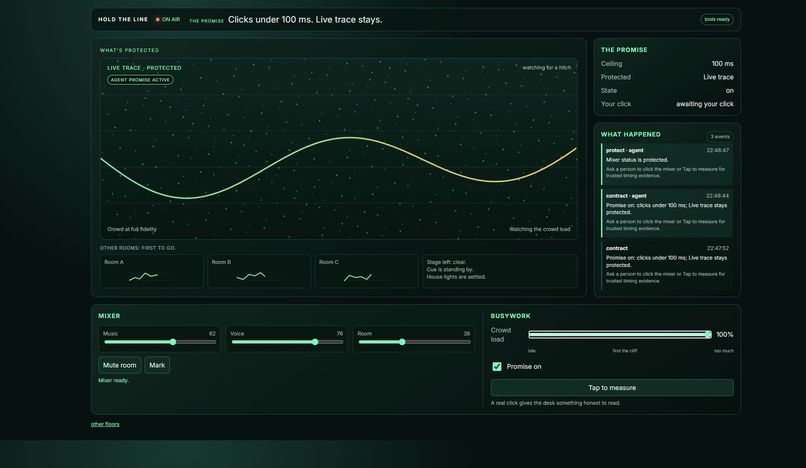Open the 'contract · agent' event entry
Viewport: 806px width, 468px height.
[x=667, y=213]
